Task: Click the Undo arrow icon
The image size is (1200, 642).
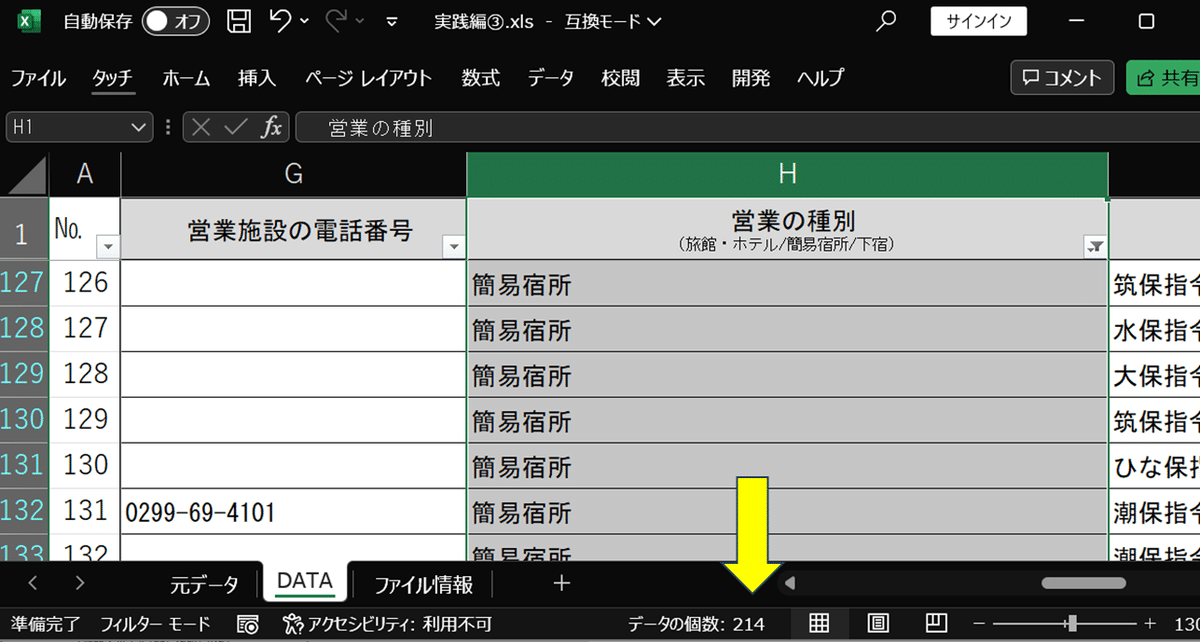Action: (x=281, y=20)
